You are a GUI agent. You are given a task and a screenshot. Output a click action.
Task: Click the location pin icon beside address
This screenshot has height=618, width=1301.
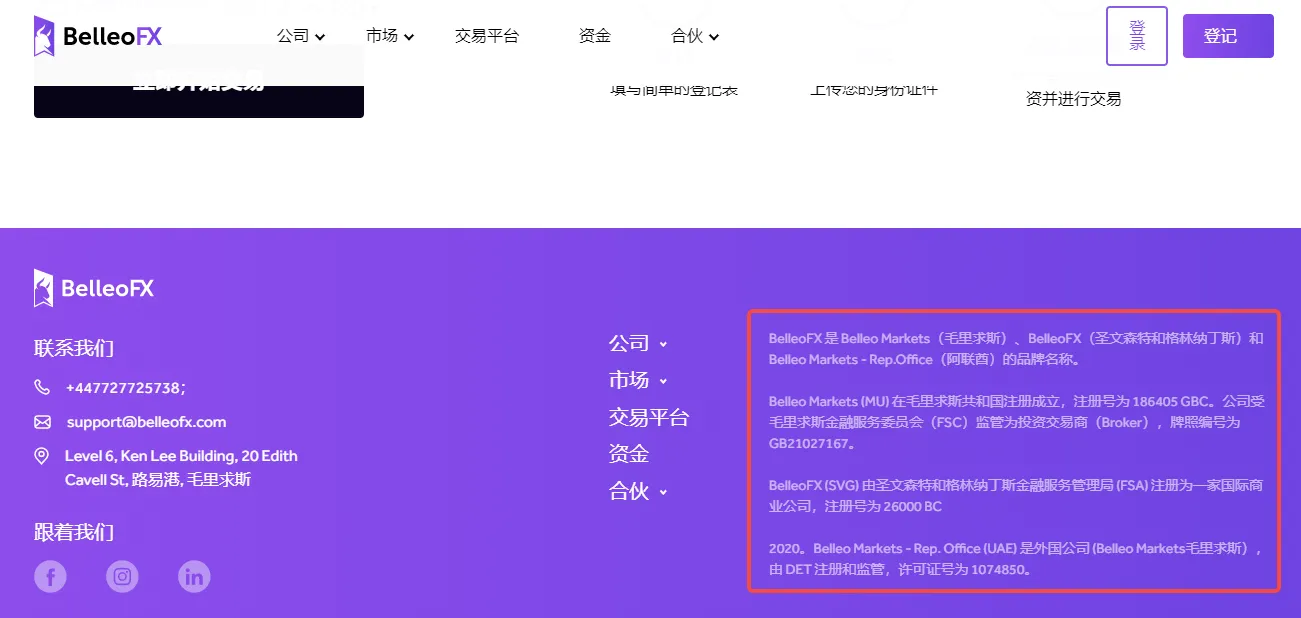[x=42, y=456]
